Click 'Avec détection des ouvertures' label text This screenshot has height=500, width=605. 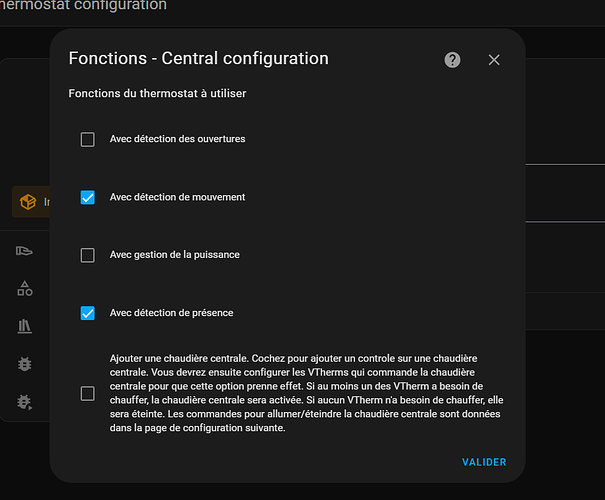[x=177, y=139]
